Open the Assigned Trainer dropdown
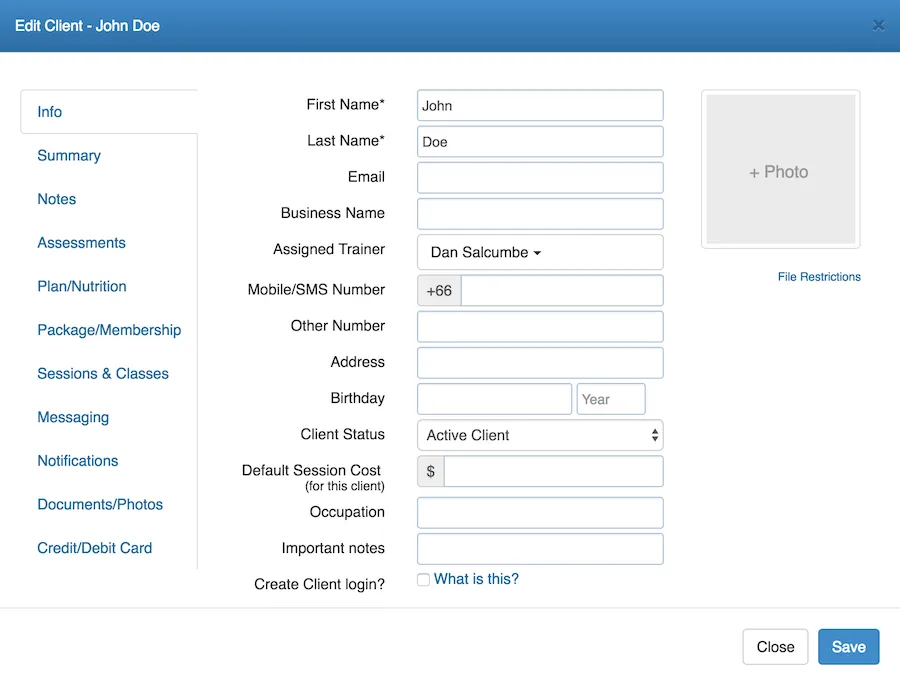 (x=486, y=253)
